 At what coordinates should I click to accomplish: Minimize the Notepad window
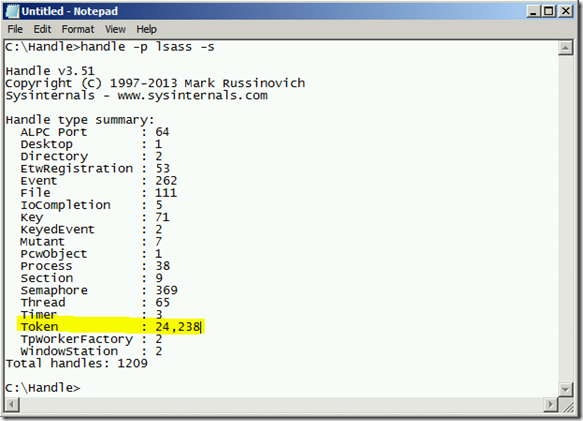click(533, 11)
